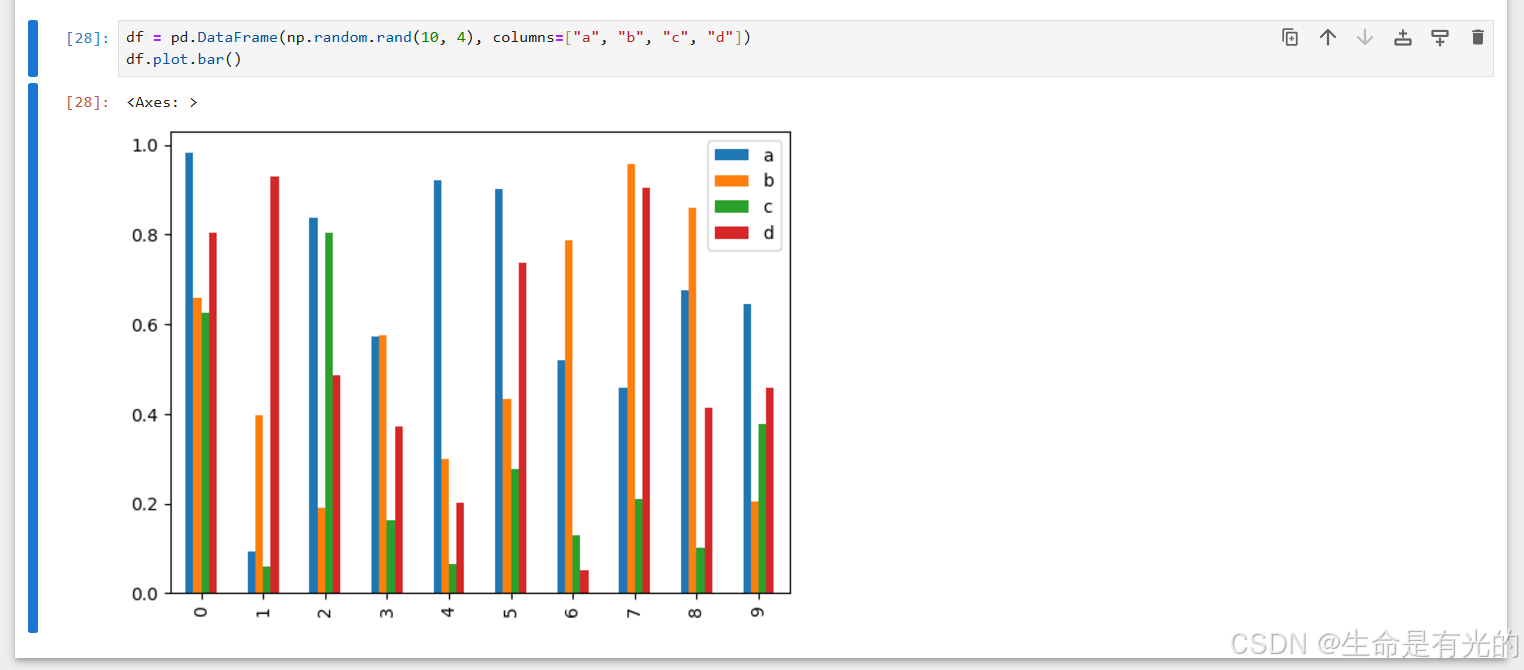
Task: Move the cell down with the arrow
Action: [x=1365, y=37]
